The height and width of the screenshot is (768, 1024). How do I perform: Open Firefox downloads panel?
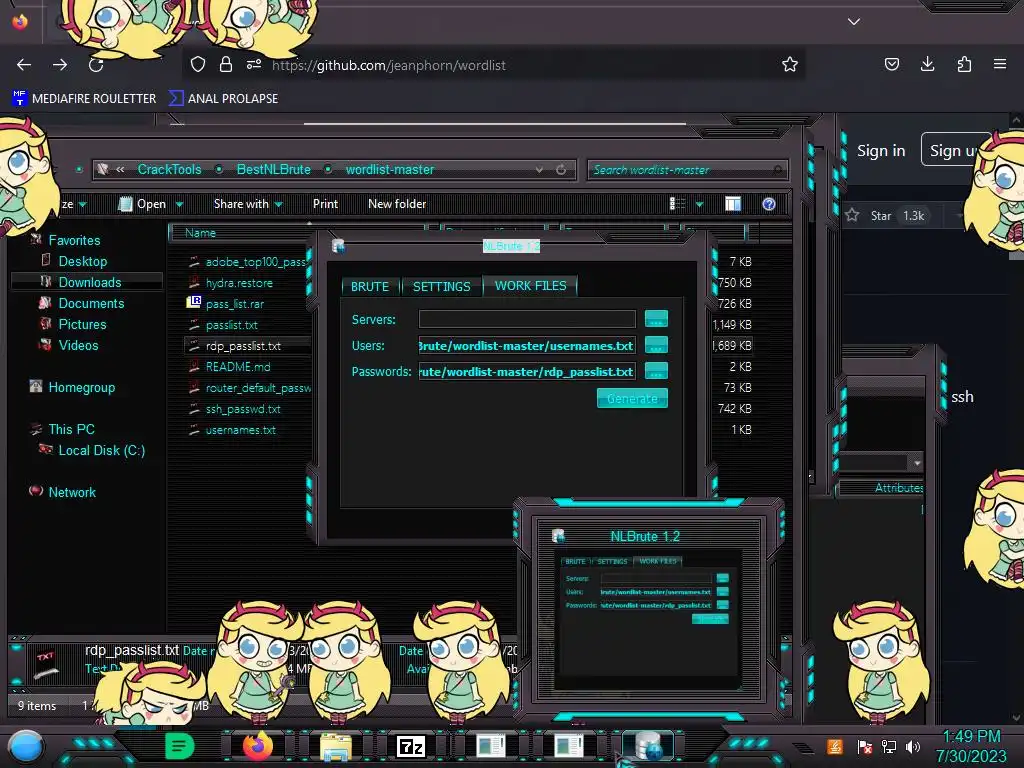927,64
